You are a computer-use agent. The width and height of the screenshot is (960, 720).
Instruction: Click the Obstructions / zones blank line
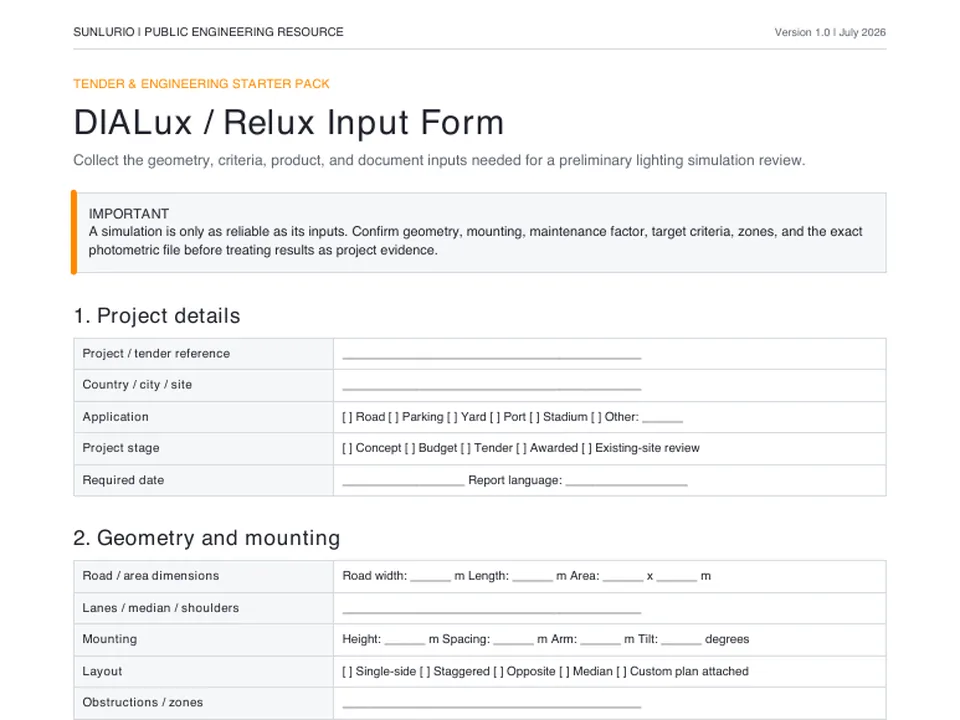(492, 705)
